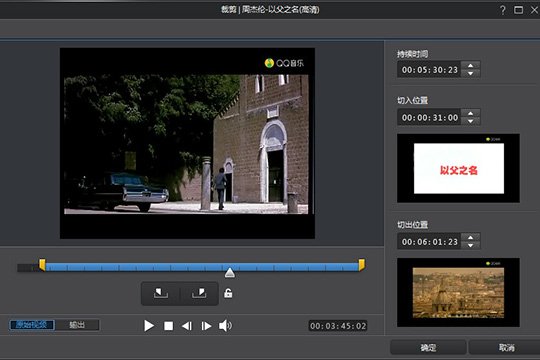Grab the right yellow trim handle
This screenshot has width=540, height=360.
pyautogui.click(x=362, y=265)
